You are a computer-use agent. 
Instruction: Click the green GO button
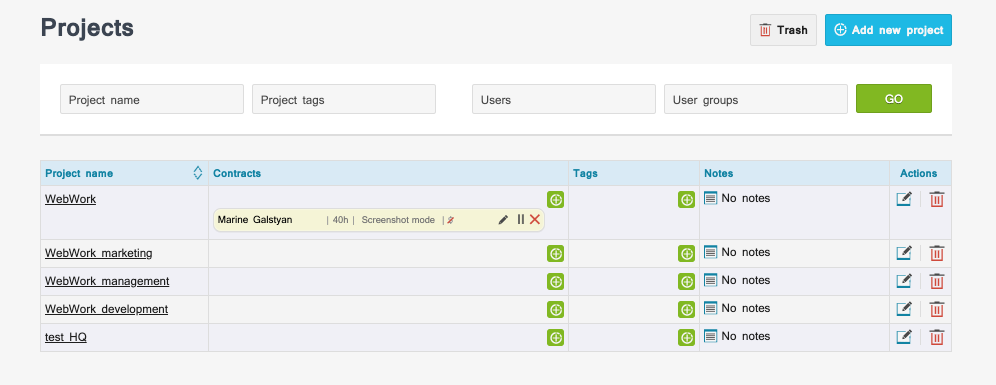[x=894, y=99]
